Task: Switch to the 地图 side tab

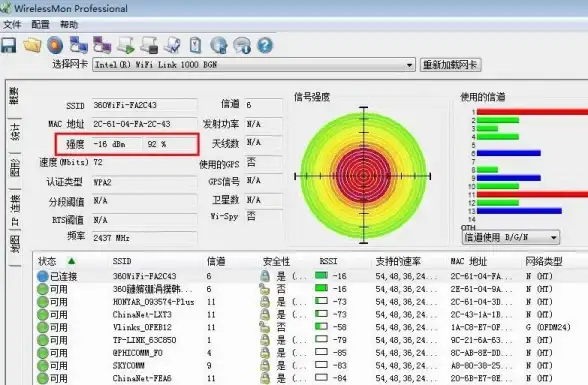Action: 15,244
